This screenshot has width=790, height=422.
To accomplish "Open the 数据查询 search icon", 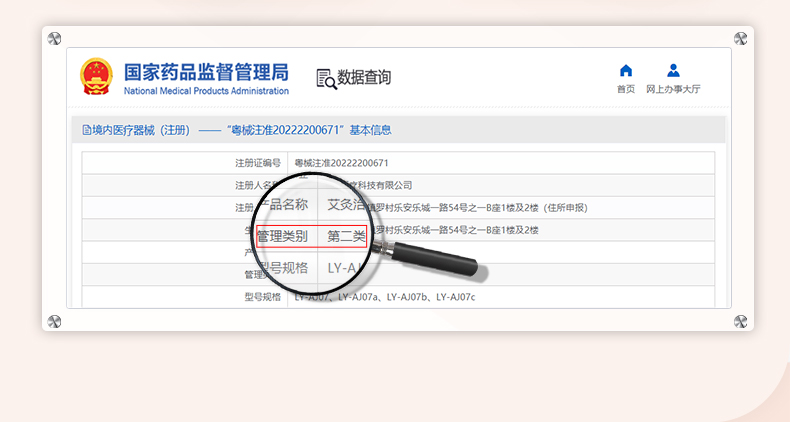I will click(326, 79).
